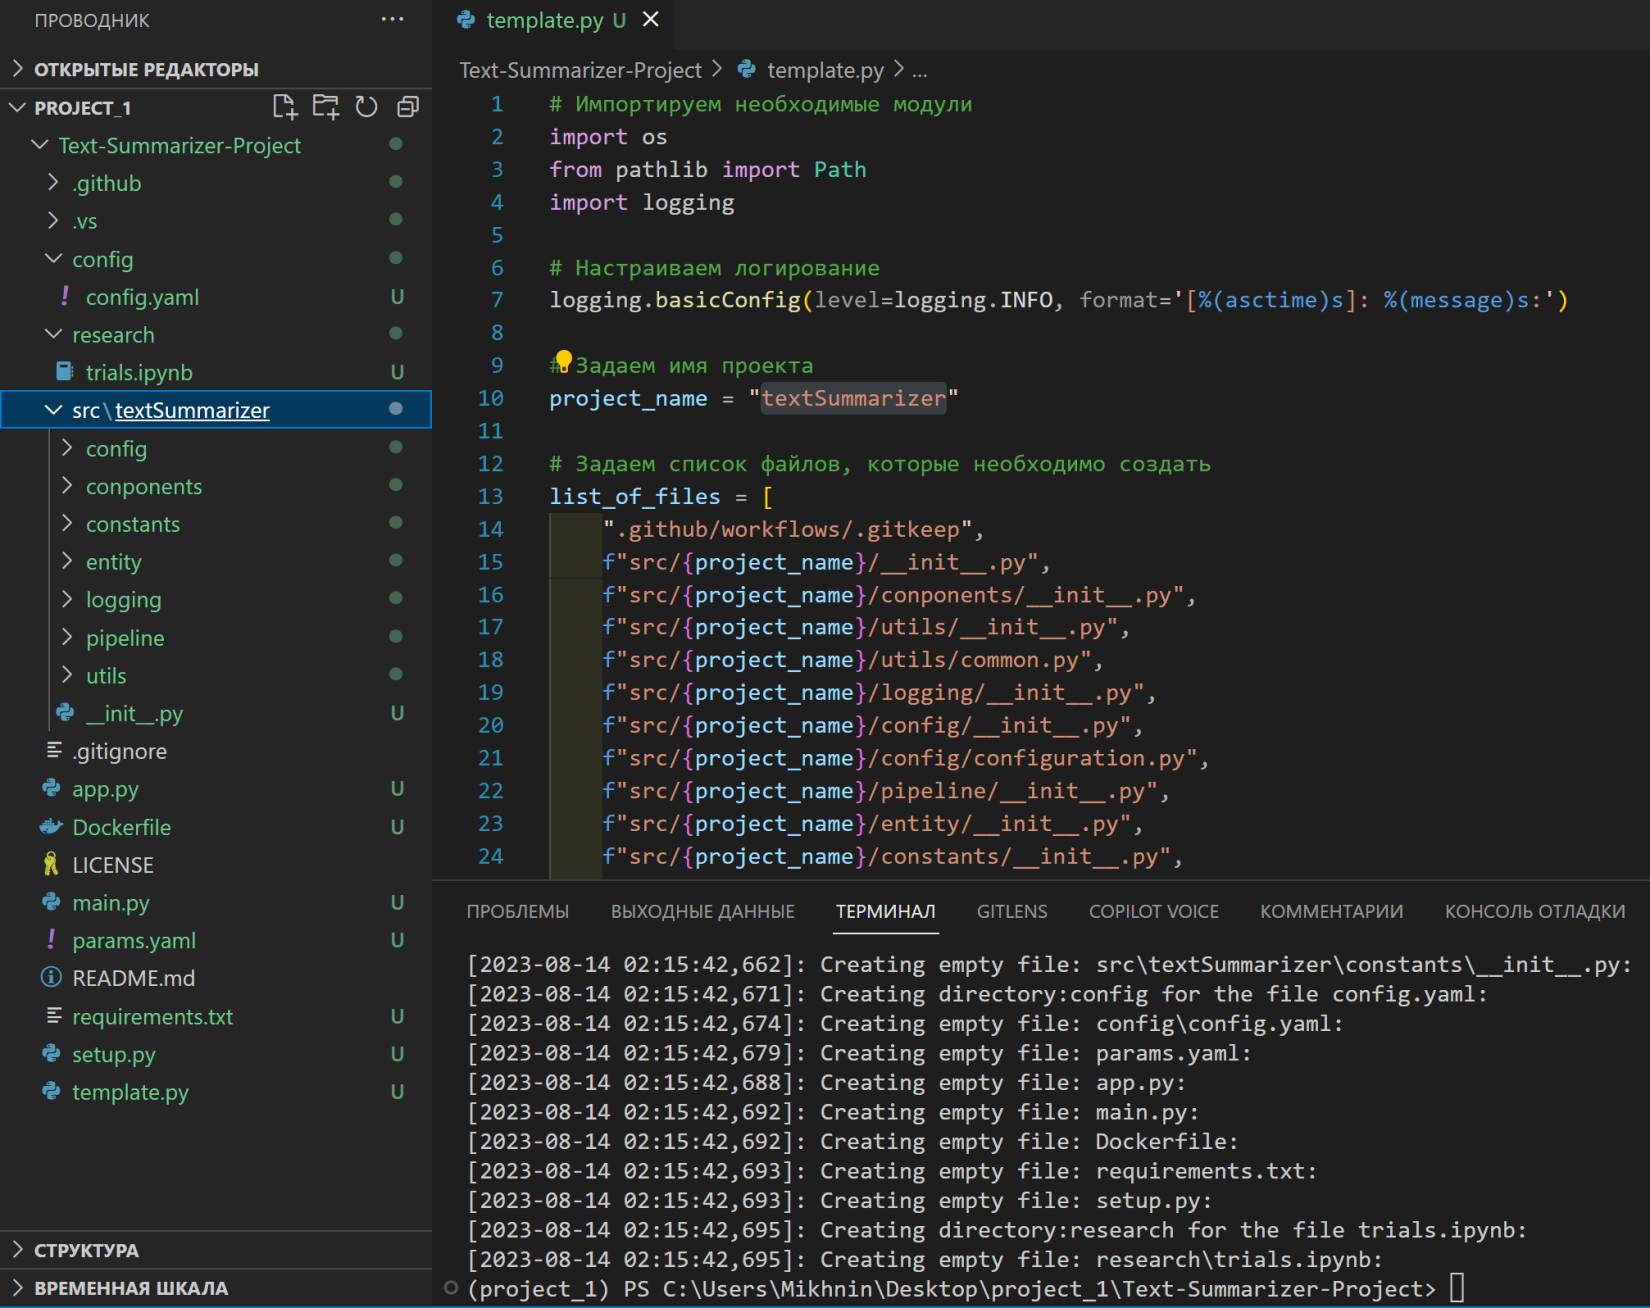Click the lightbulb quick-fix icon on line 9
This screenshot has height=1308, width=1650.
[x=563, y=361]
